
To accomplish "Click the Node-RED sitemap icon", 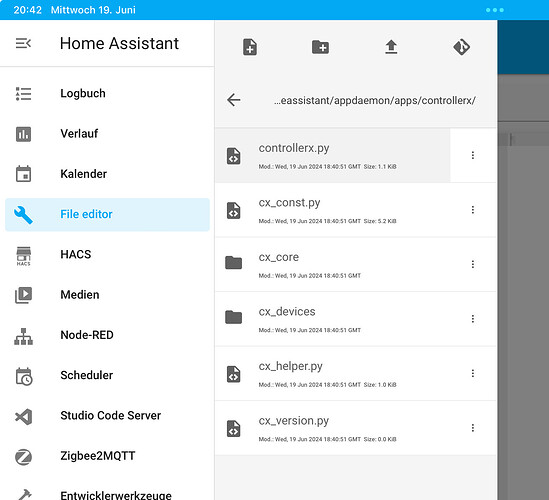I will coord(23,336).
